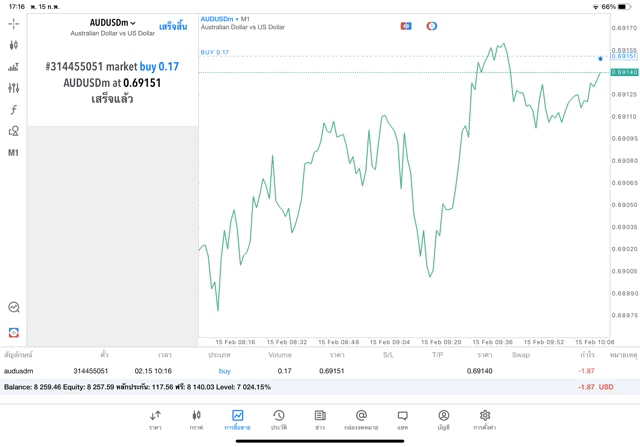Tap the blue เสร็จสิ้น done button
Image resolution: width=640 pixels, height=447 pixels.
click(x=172, y=24)
